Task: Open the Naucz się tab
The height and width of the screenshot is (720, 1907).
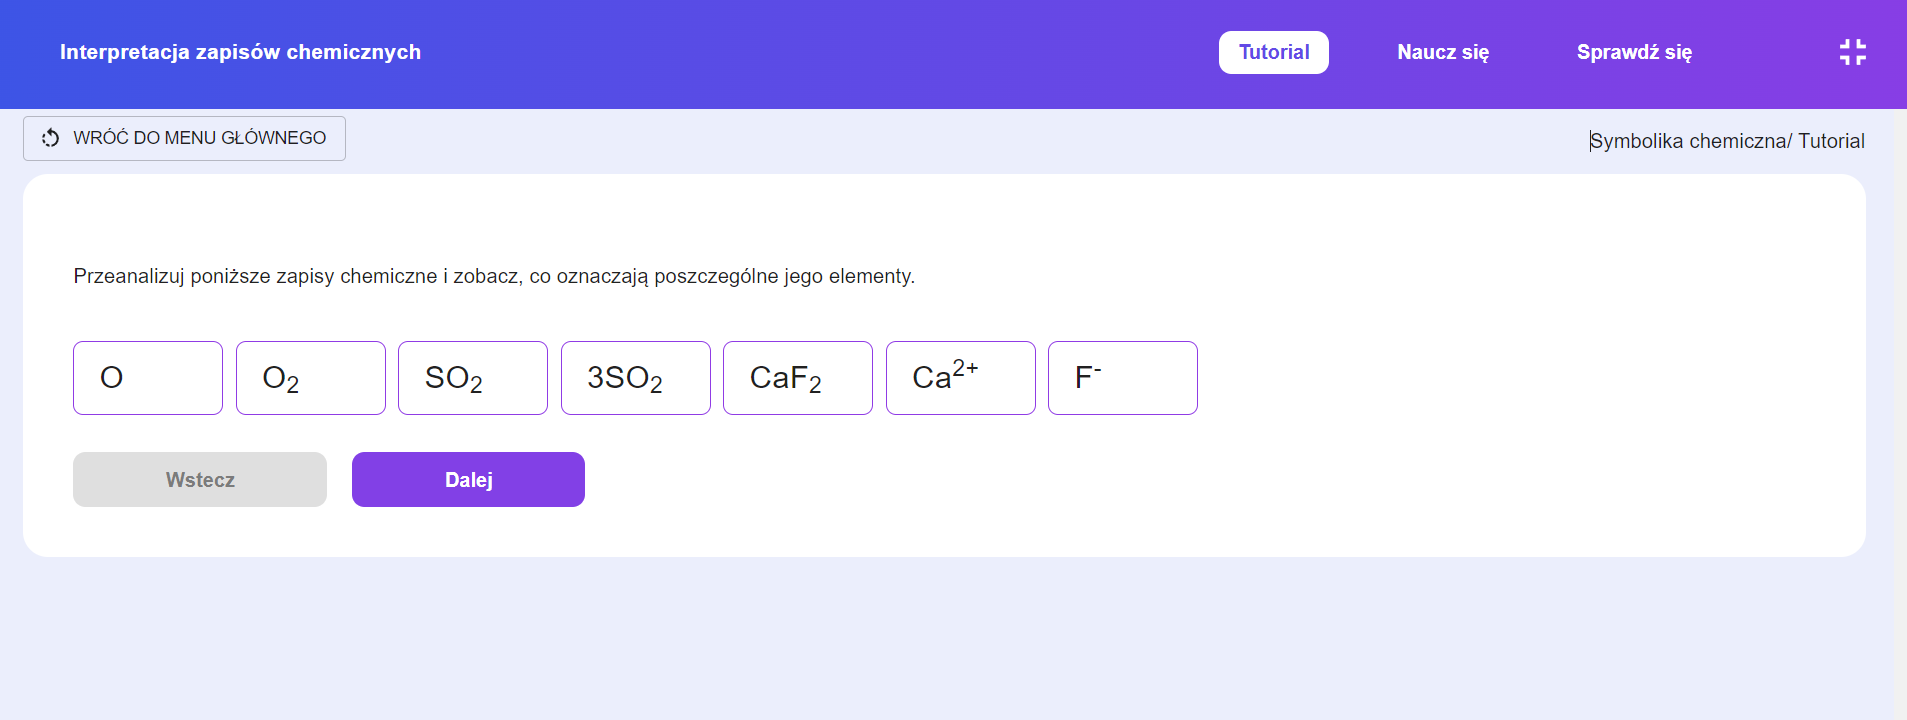Action: [1442, 52]
